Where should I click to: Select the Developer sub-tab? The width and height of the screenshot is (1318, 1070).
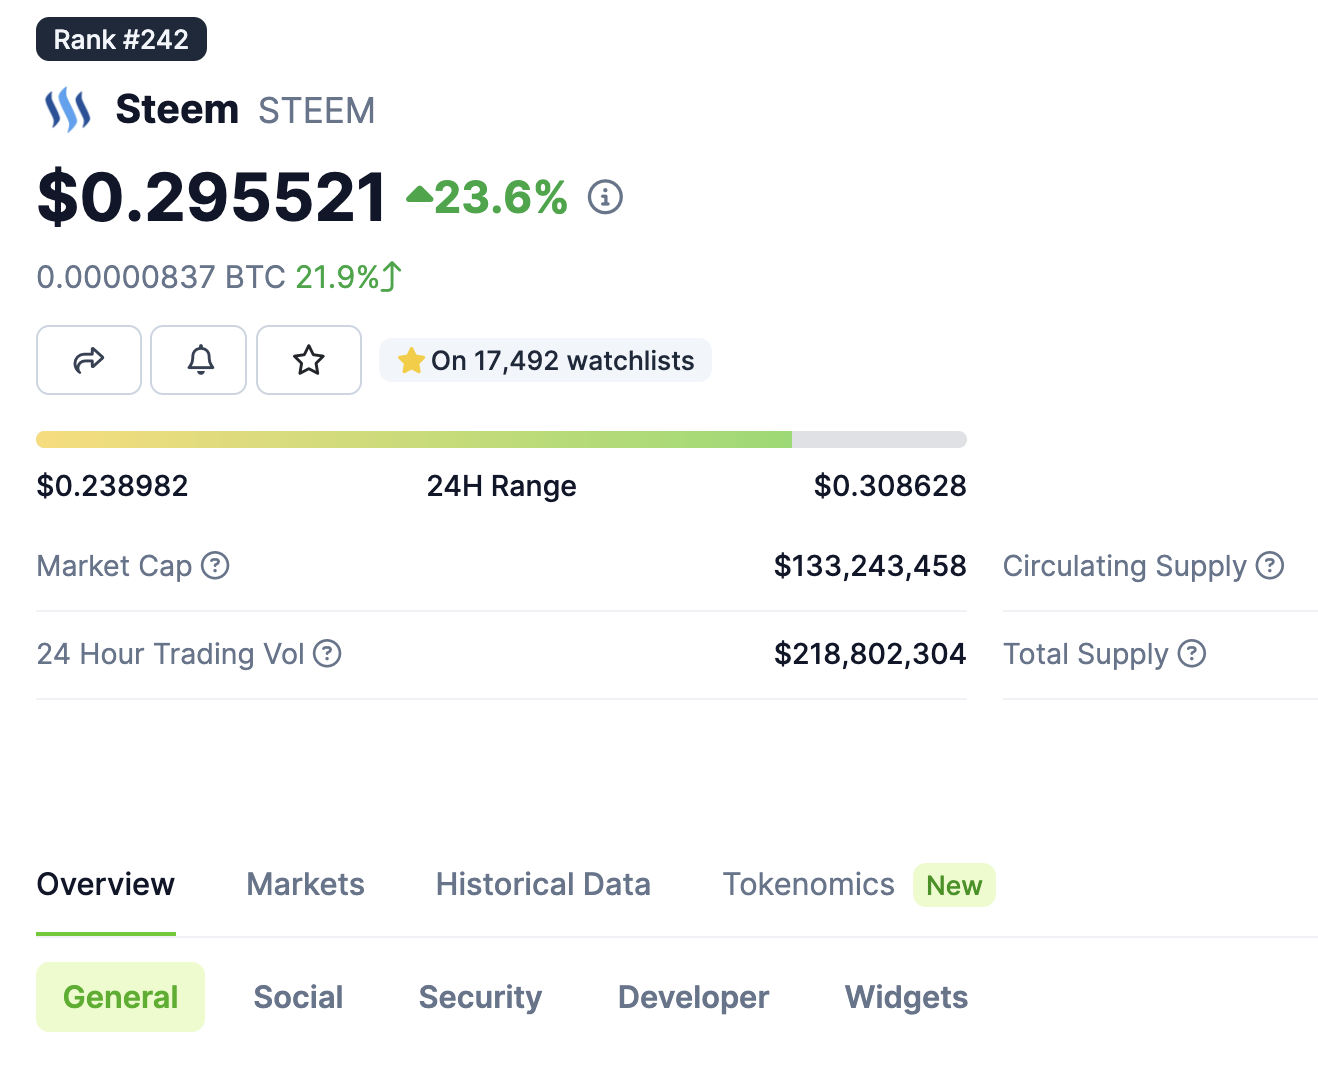click(694, 997)
